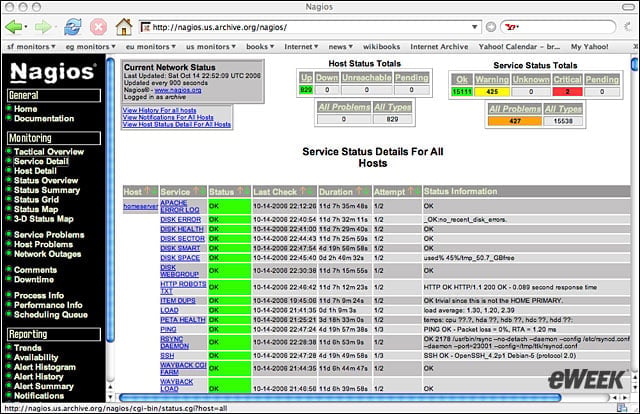Viewport: 640px width, 414px height.
Task: Open the URL history dropdown arrow
Action: point(474,27)
